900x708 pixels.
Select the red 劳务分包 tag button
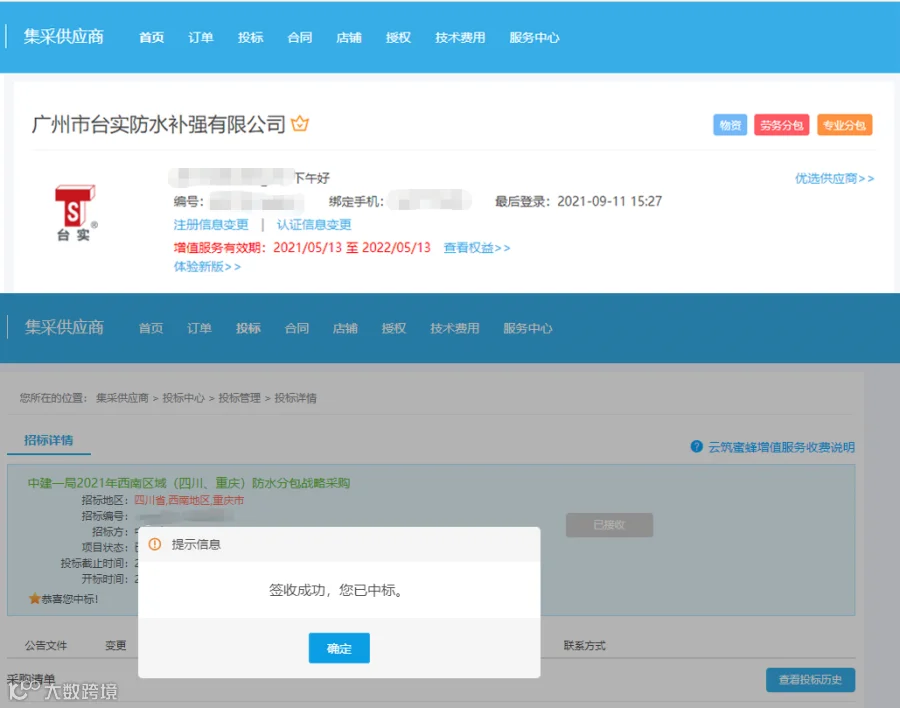781,125
